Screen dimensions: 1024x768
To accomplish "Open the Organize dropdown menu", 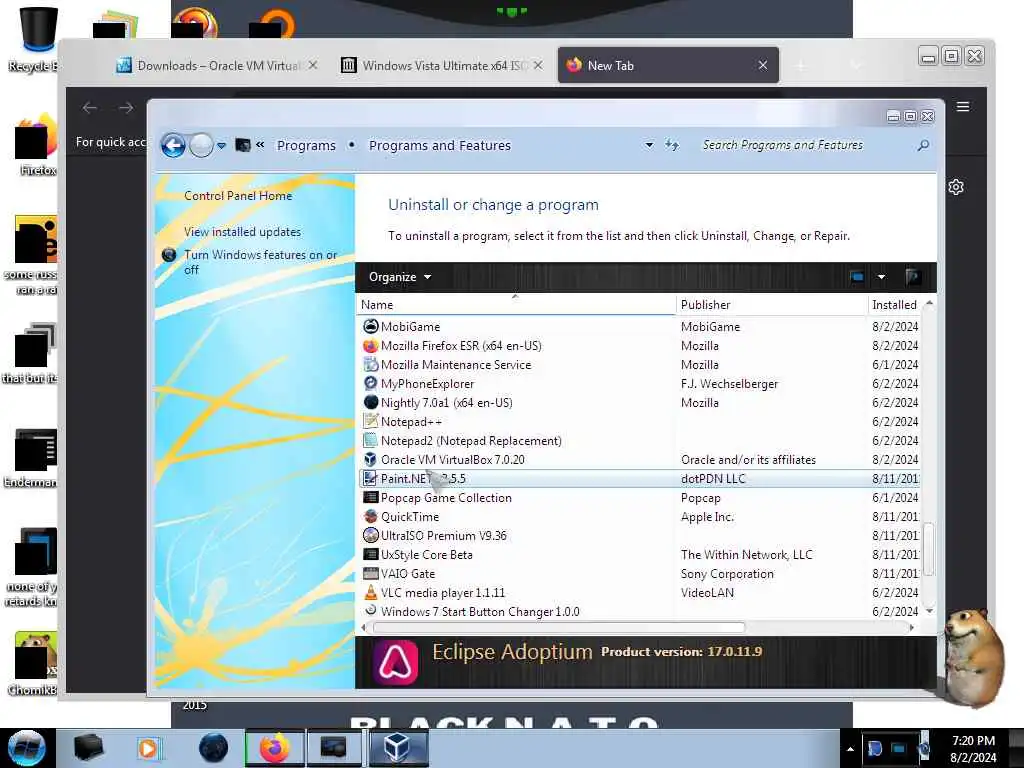I will coord(400,277).
